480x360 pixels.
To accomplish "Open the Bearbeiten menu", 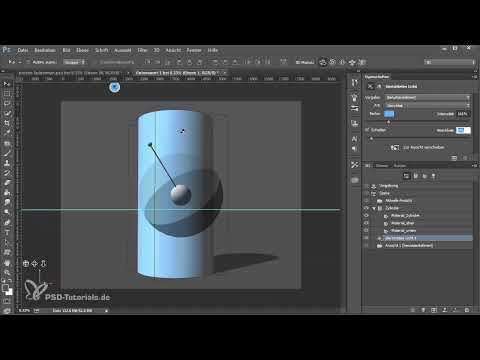I will (45, 50).
